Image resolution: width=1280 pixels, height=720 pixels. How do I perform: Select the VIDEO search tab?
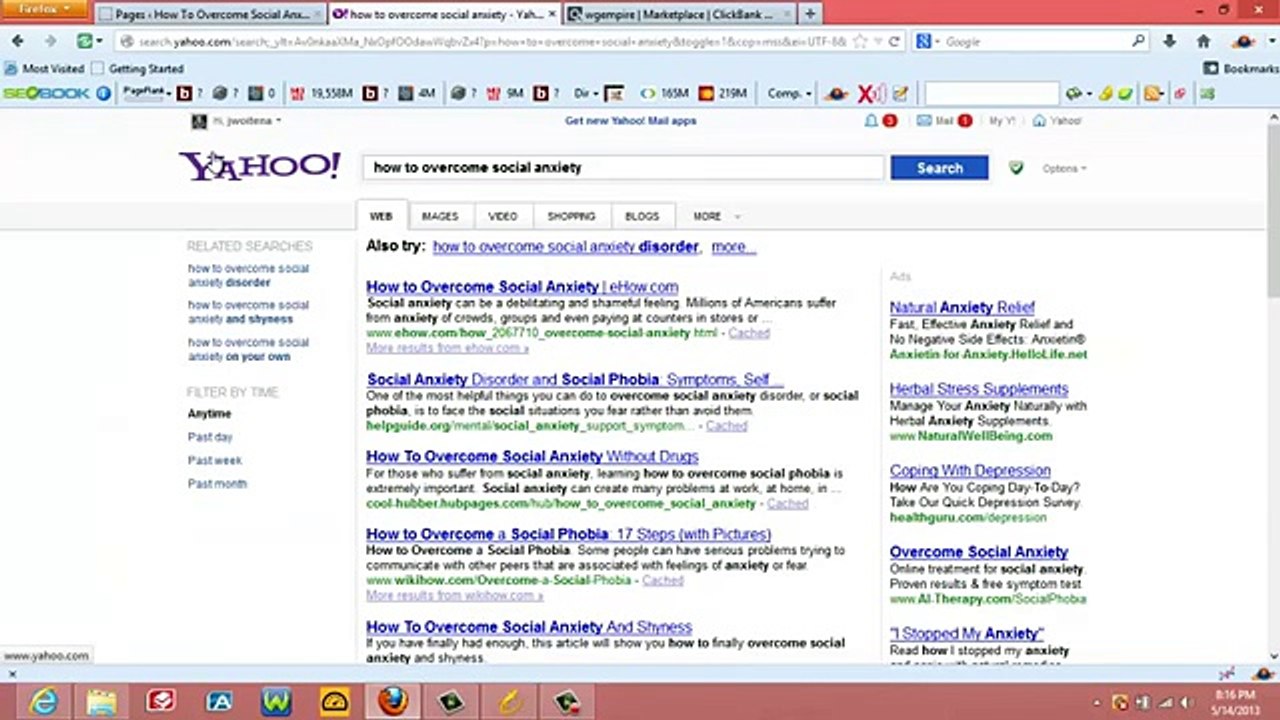click(503, 216)
